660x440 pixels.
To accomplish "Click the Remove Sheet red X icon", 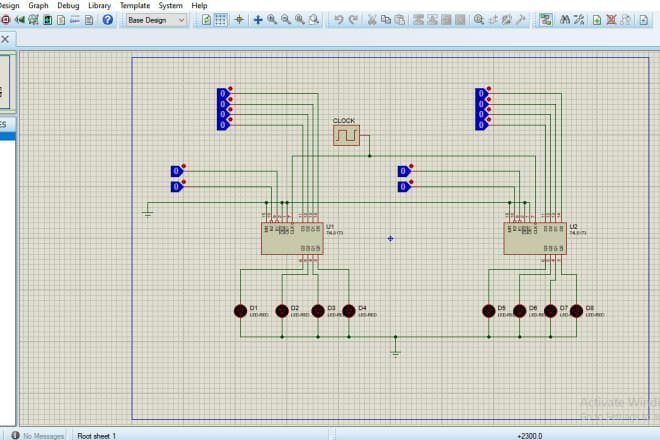I will pyautogui.click(x=611, y=20).
